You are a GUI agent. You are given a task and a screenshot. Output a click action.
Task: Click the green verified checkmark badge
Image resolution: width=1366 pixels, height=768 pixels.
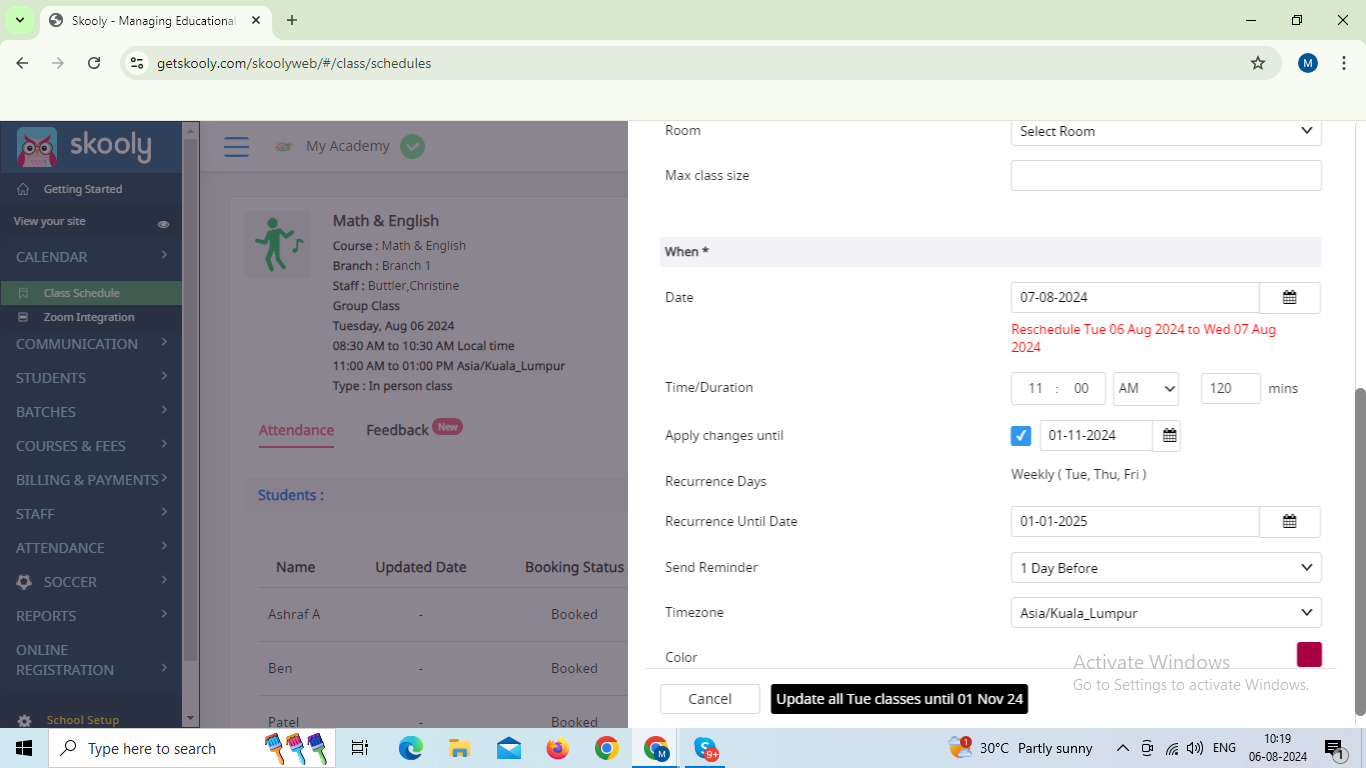click(412, 146)
